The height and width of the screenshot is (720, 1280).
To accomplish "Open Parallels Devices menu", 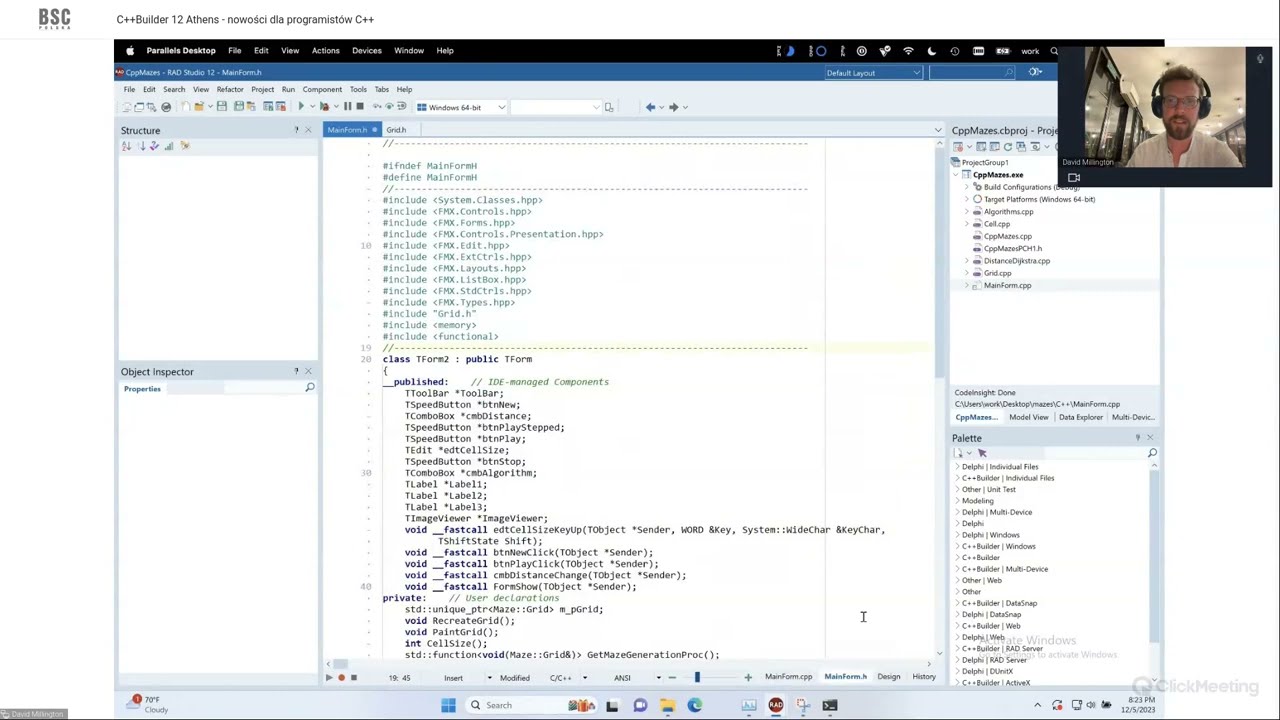I will (366, 50).
